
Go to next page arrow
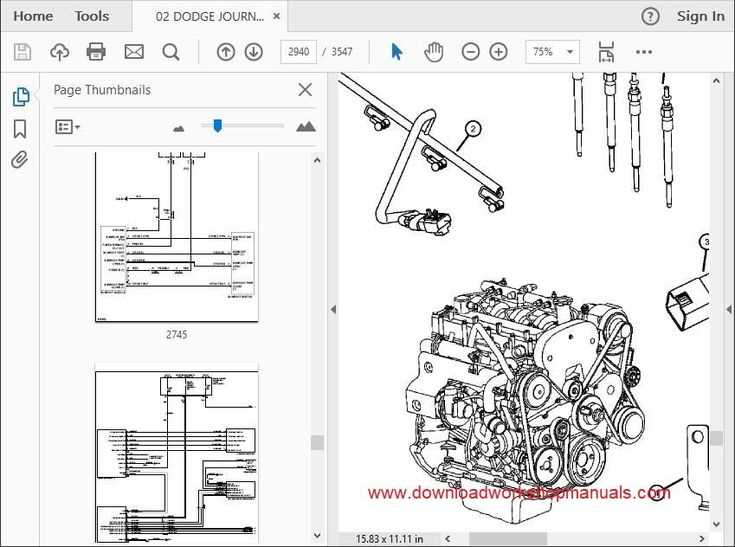pyautogui.click(x=254, y=52)
